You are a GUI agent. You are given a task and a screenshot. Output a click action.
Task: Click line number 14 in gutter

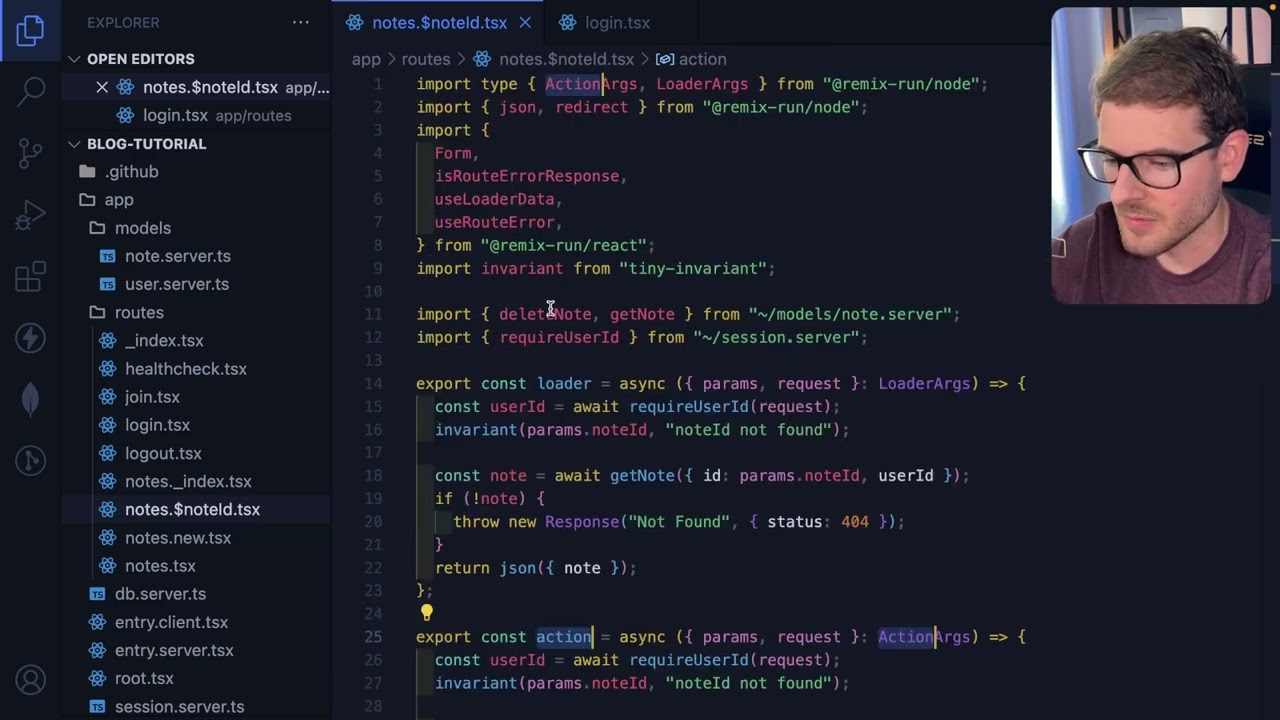(373, 383)
